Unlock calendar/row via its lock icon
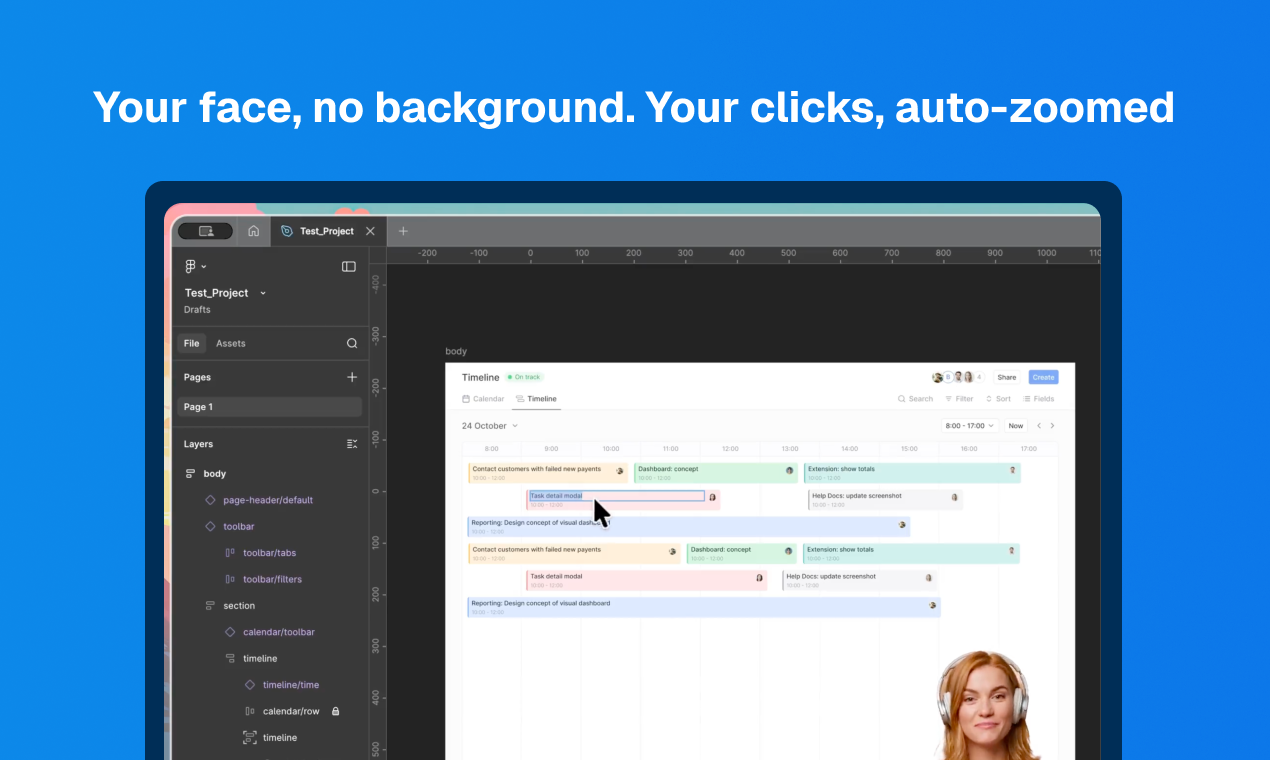The image size is (1270, 760). coord(336,711)
